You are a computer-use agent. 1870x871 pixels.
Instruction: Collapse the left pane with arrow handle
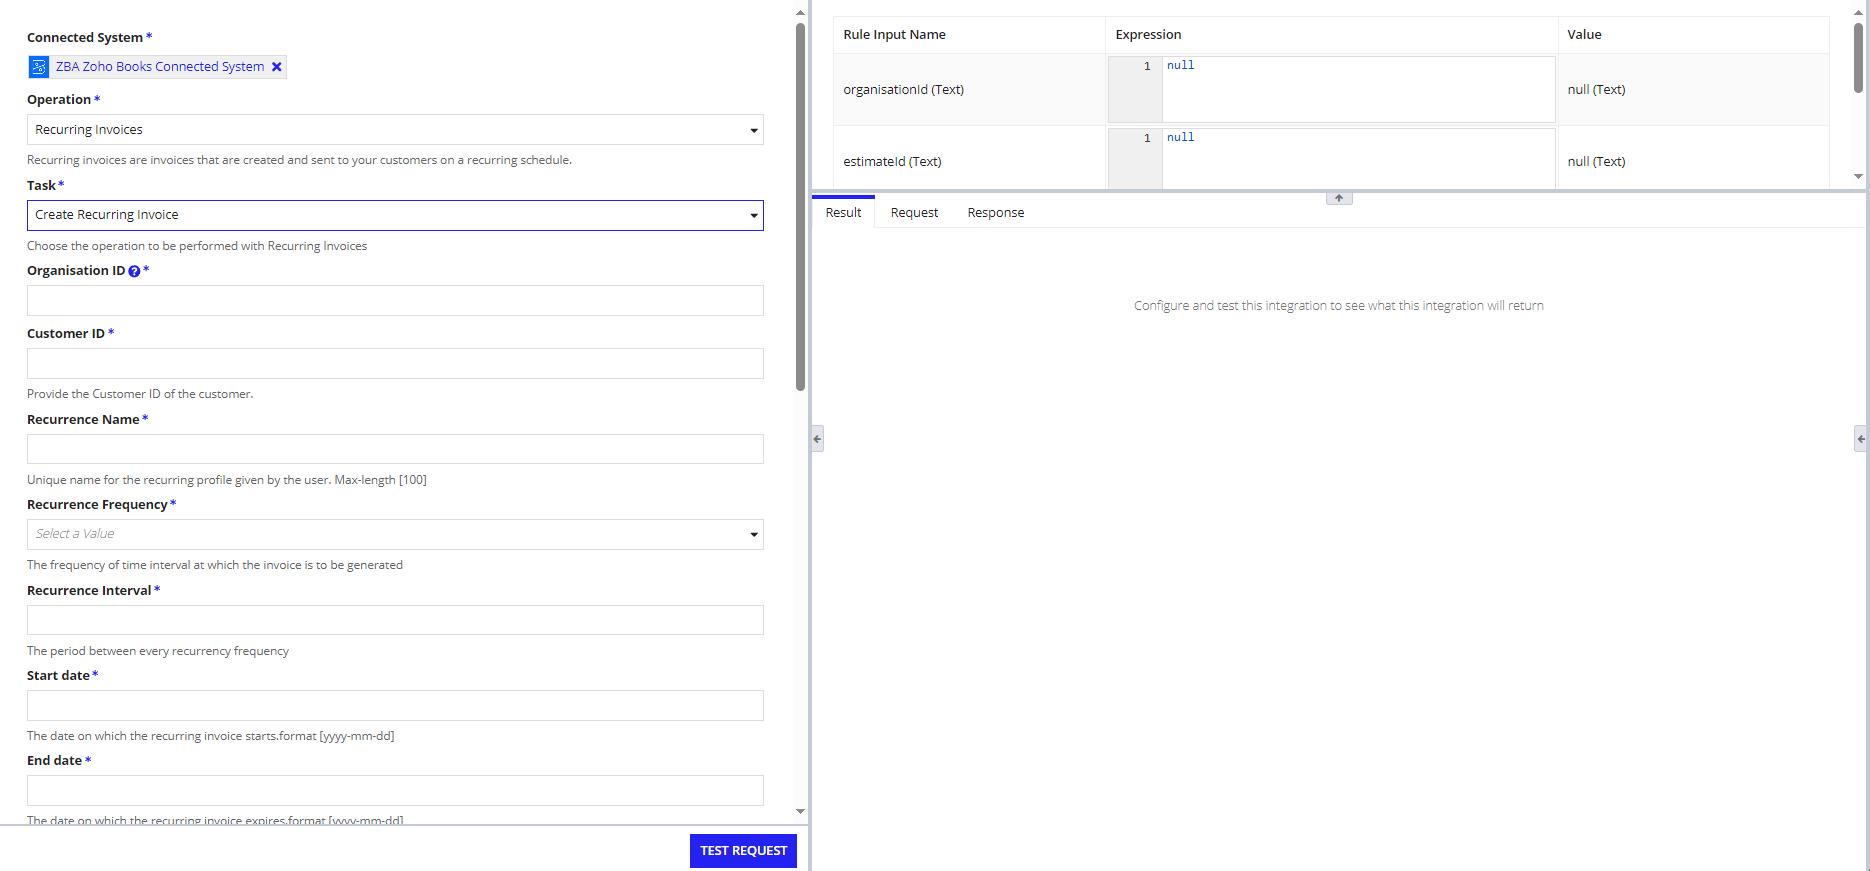coord(817,438)
